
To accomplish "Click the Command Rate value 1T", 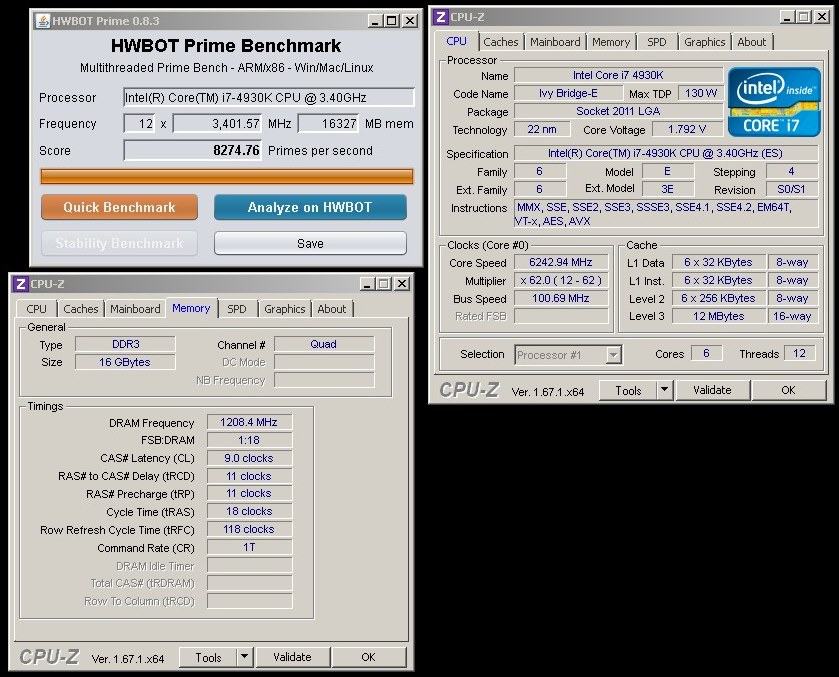I will [249, 547].
